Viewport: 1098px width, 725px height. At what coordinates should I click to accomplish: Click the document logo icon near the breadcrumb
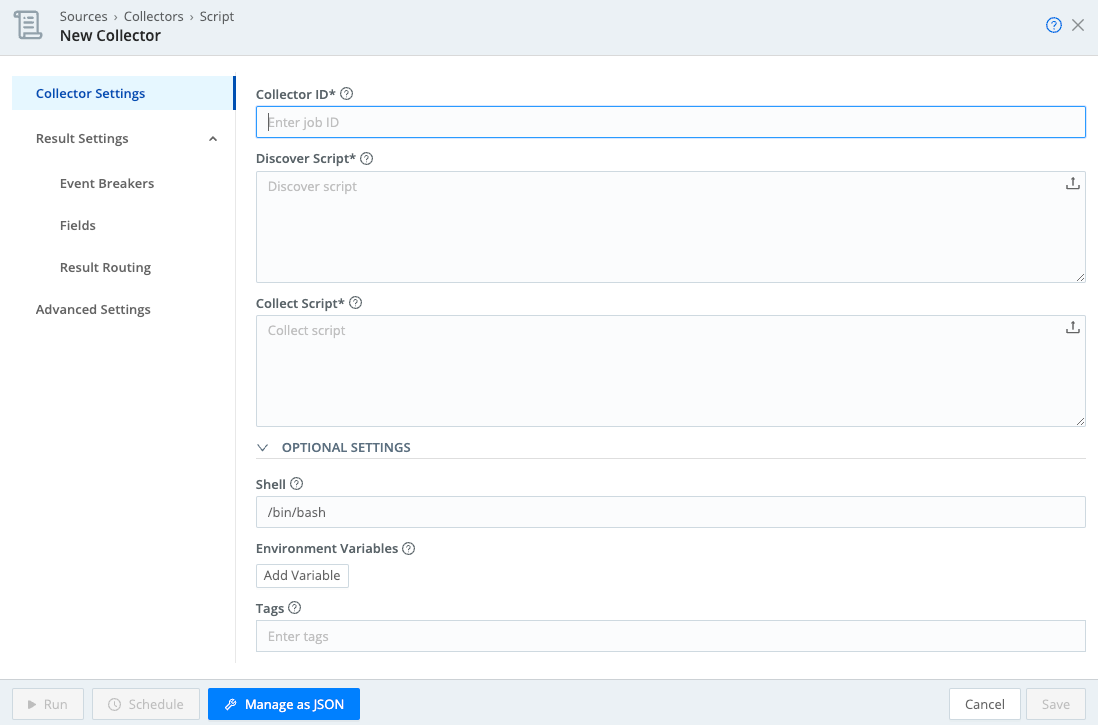(x=27, y=25)
